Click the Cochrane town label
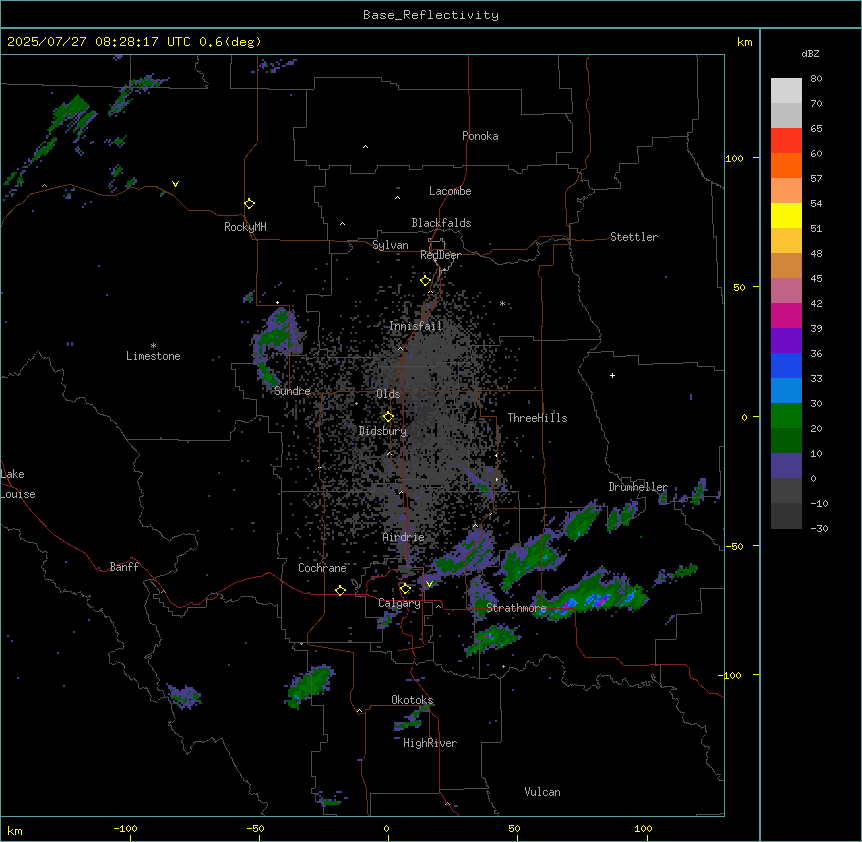This screenshot has height=842, width=862. click(x=322, y=568)
